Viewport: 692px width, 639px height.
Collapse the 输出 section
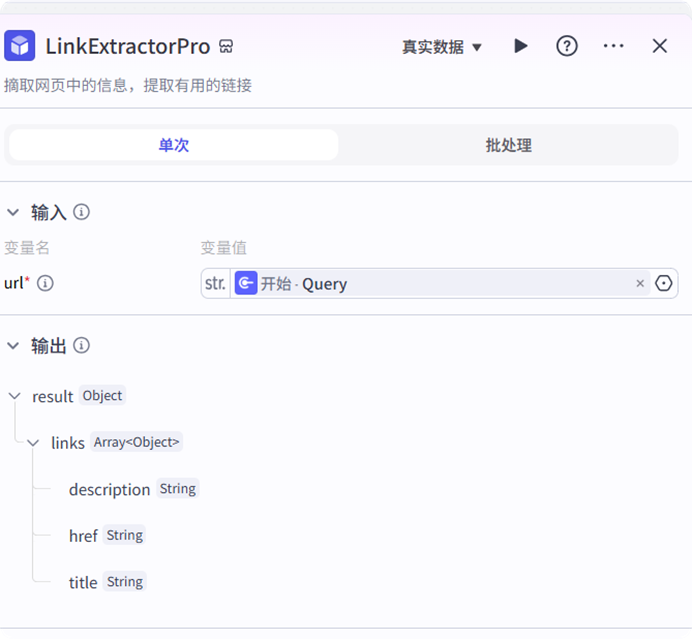coord(14,345)
